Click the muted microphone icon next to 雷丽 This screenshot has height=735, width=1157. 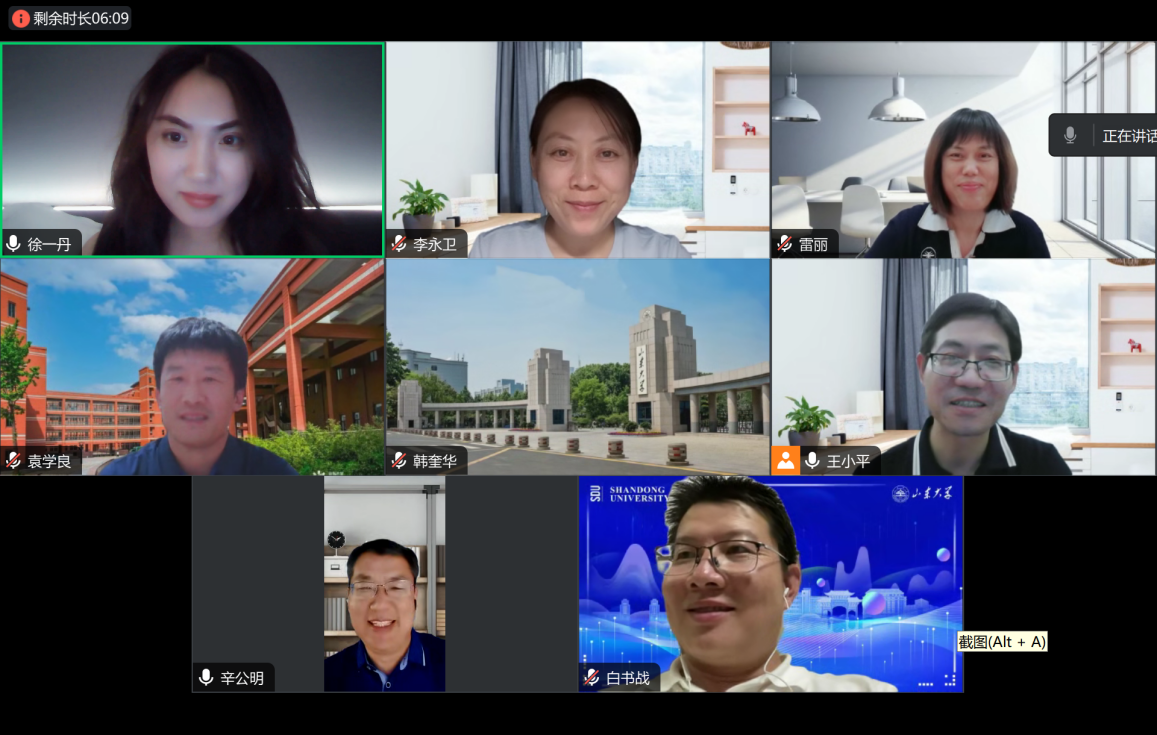point(785,244)
